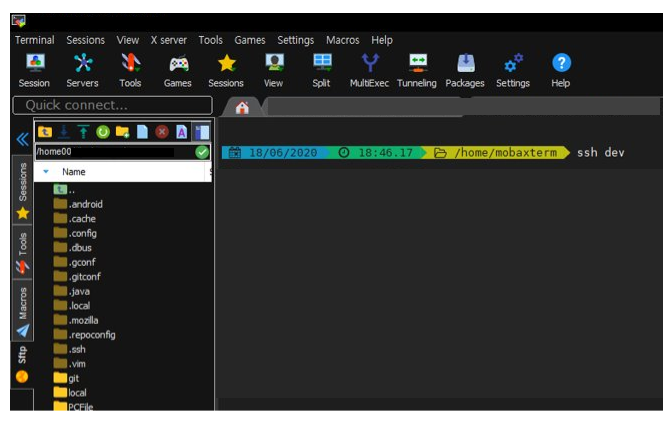Open the Home terminal tab

(x=242, y=108)
